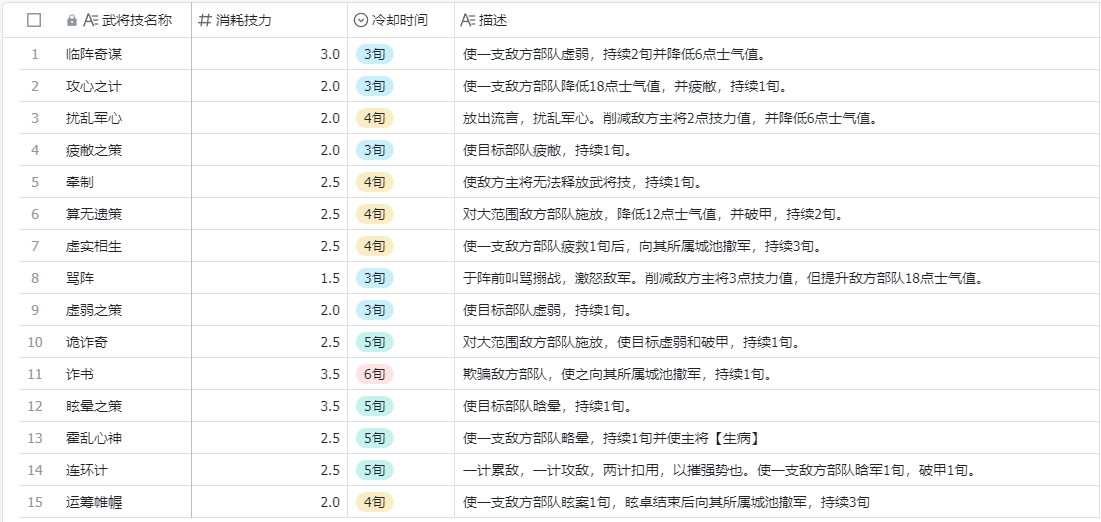The image size is (1101, 522).
Task: Click the yellow 4旬 tag for 牵制
Action: [x=375, y=182]
